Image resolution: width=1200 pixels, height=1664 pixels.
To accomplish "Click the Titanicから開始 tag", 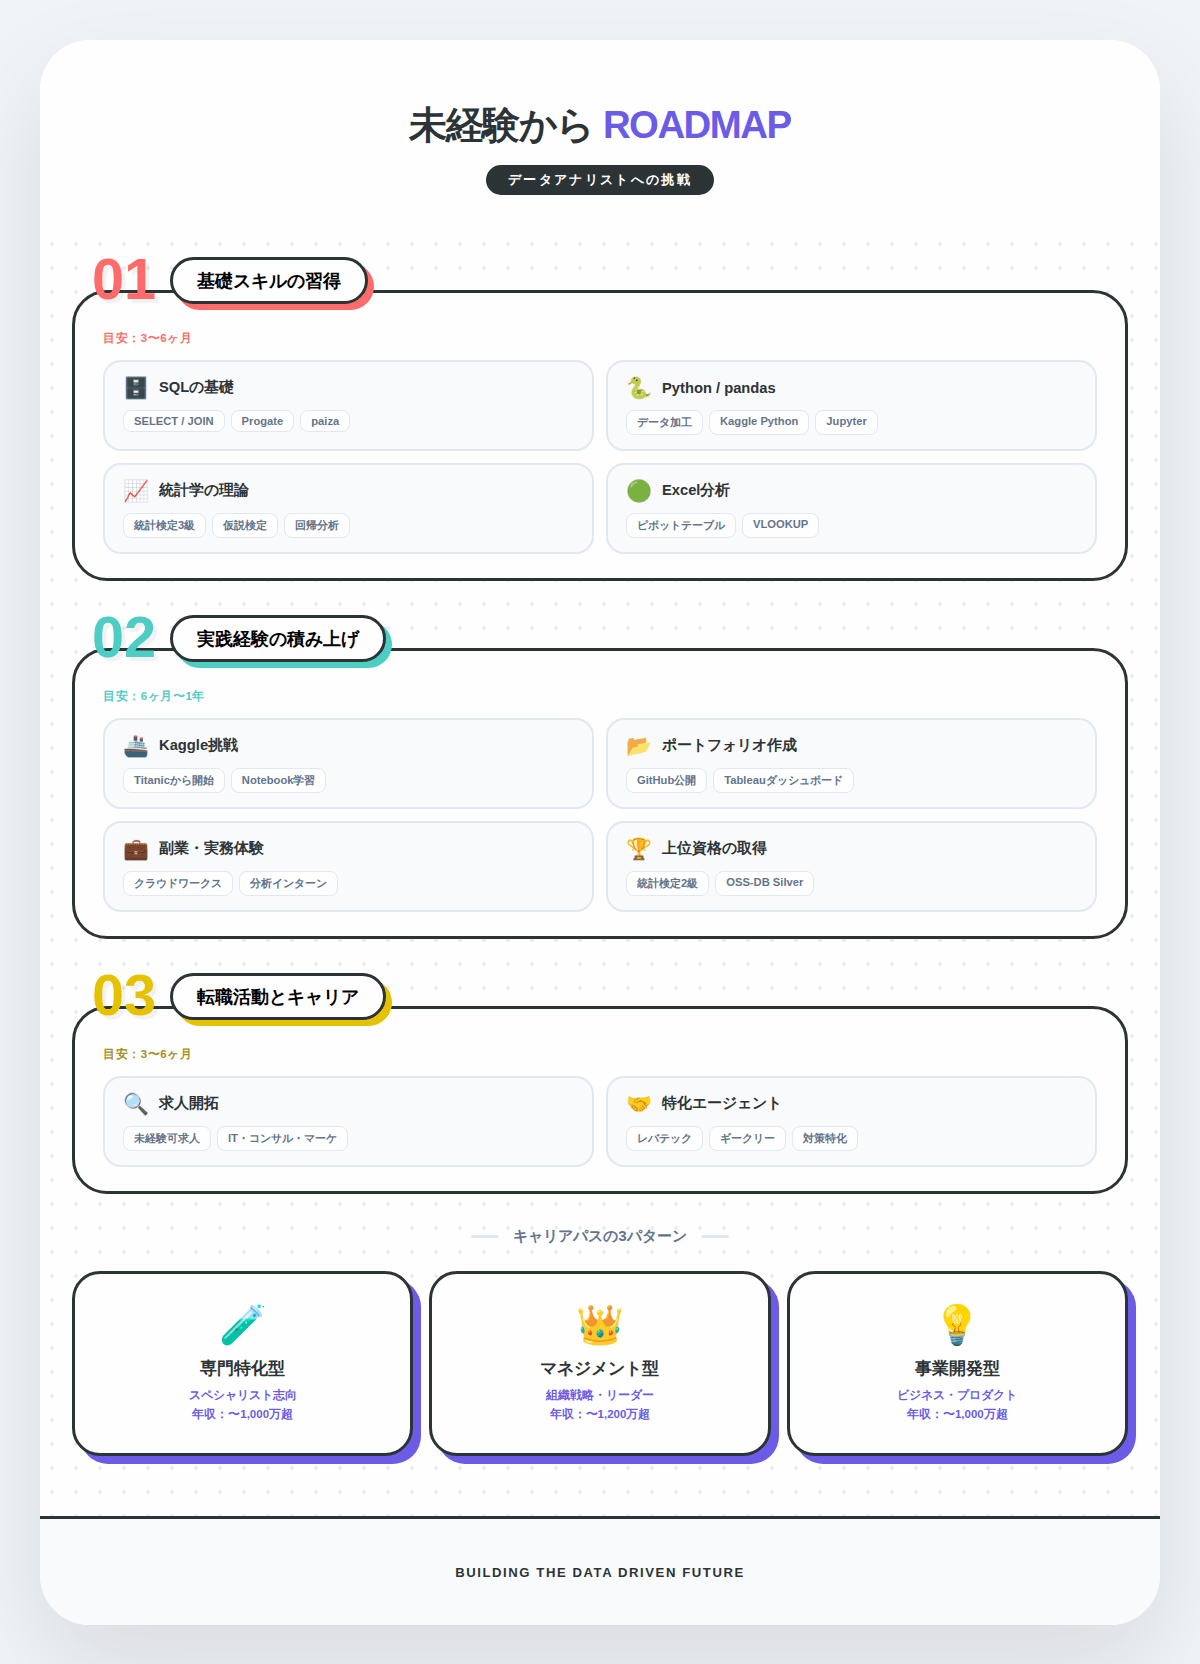I will [x=174, y=780].
